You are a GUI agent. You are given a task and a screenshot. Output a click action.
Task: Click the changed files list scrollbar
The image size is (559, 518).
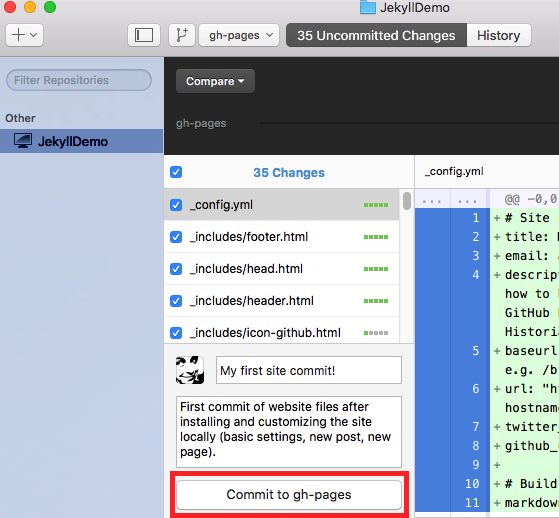[x=407, y=201]
